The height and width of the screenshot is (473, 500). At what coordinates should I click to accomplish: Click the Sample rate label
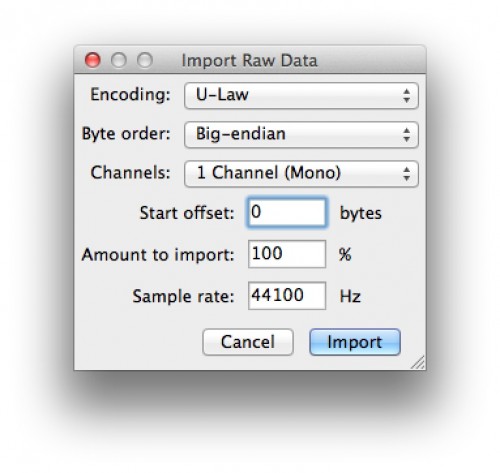pyautogui.click(x=183, y=296)
